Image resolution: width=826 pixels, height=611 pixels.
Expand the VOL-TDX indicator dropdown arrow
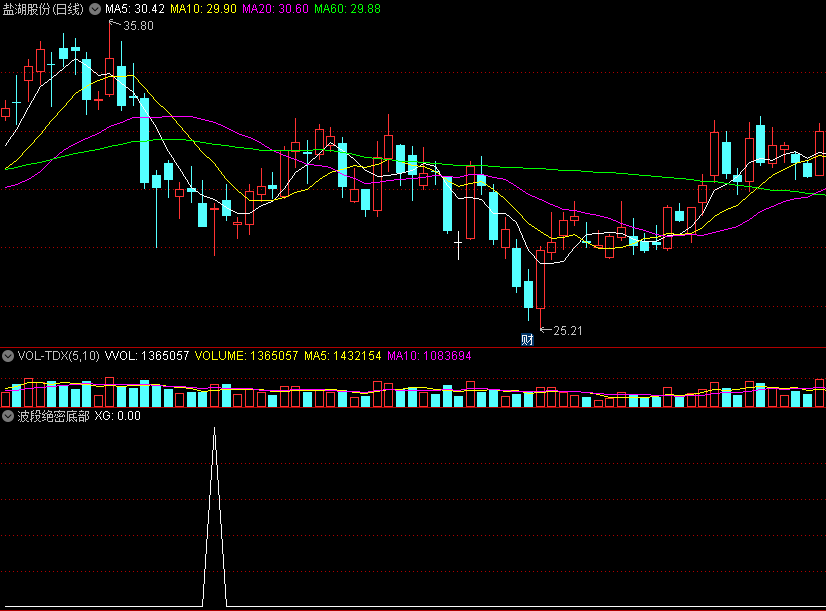[x=8, y=356]
